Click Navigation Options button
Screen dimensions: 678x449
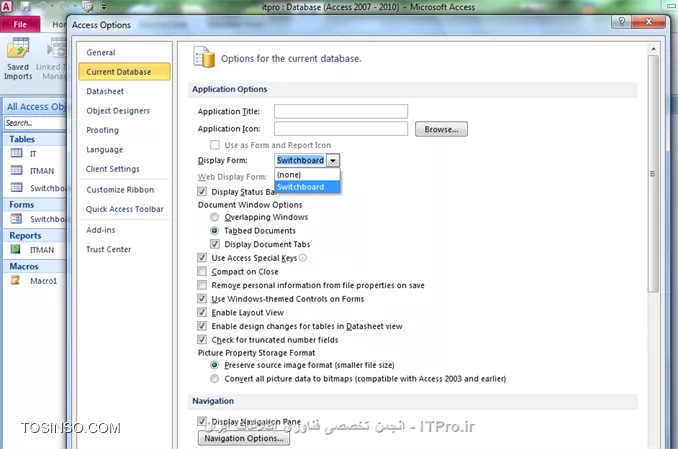pos(244,438)
